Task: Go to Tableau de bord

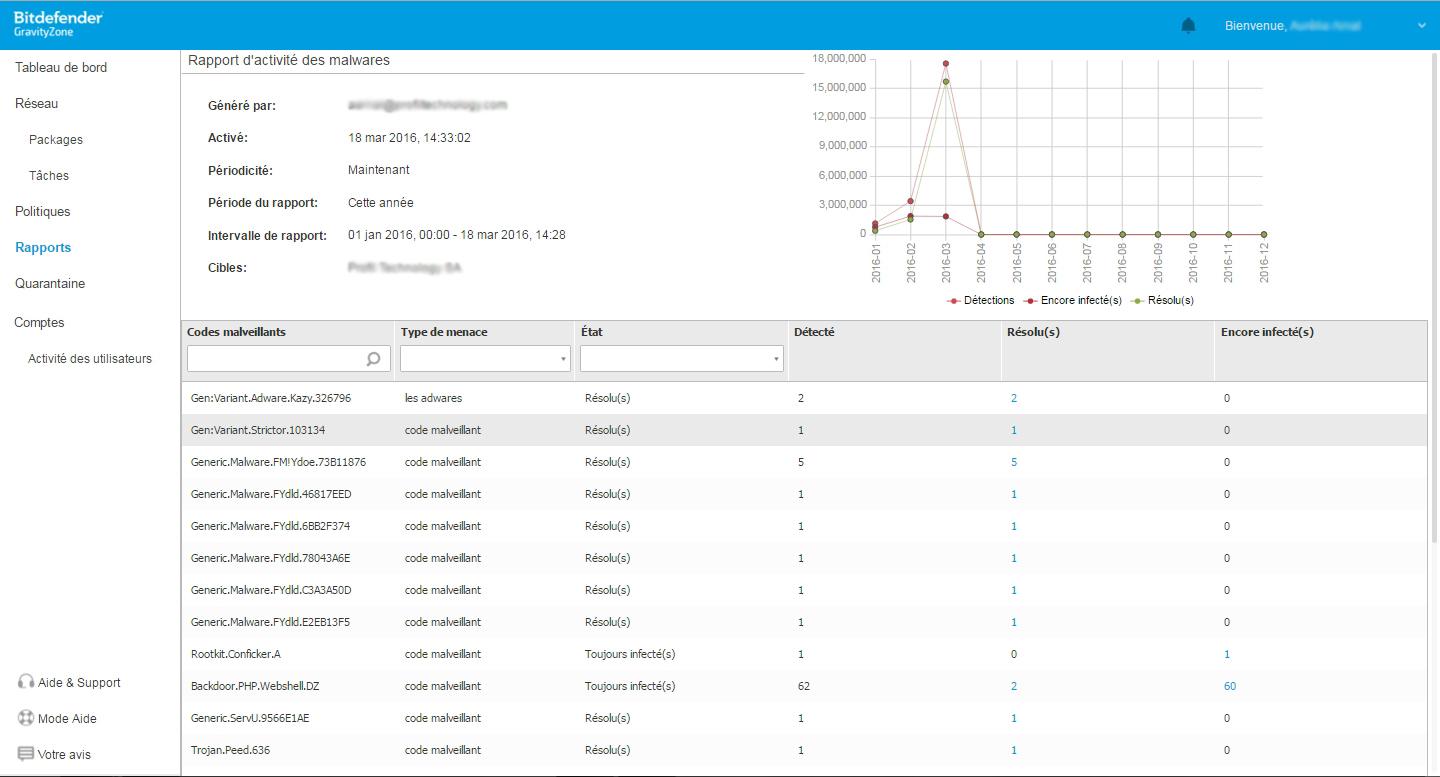Action: click(x=61, y=67)
